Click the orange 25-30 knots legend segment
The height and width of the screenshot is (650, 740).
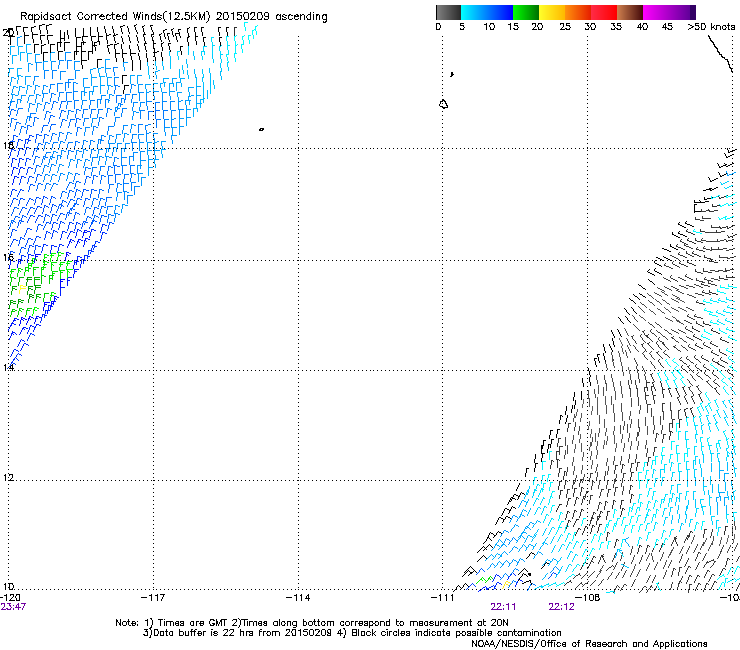tap(578, 12)
